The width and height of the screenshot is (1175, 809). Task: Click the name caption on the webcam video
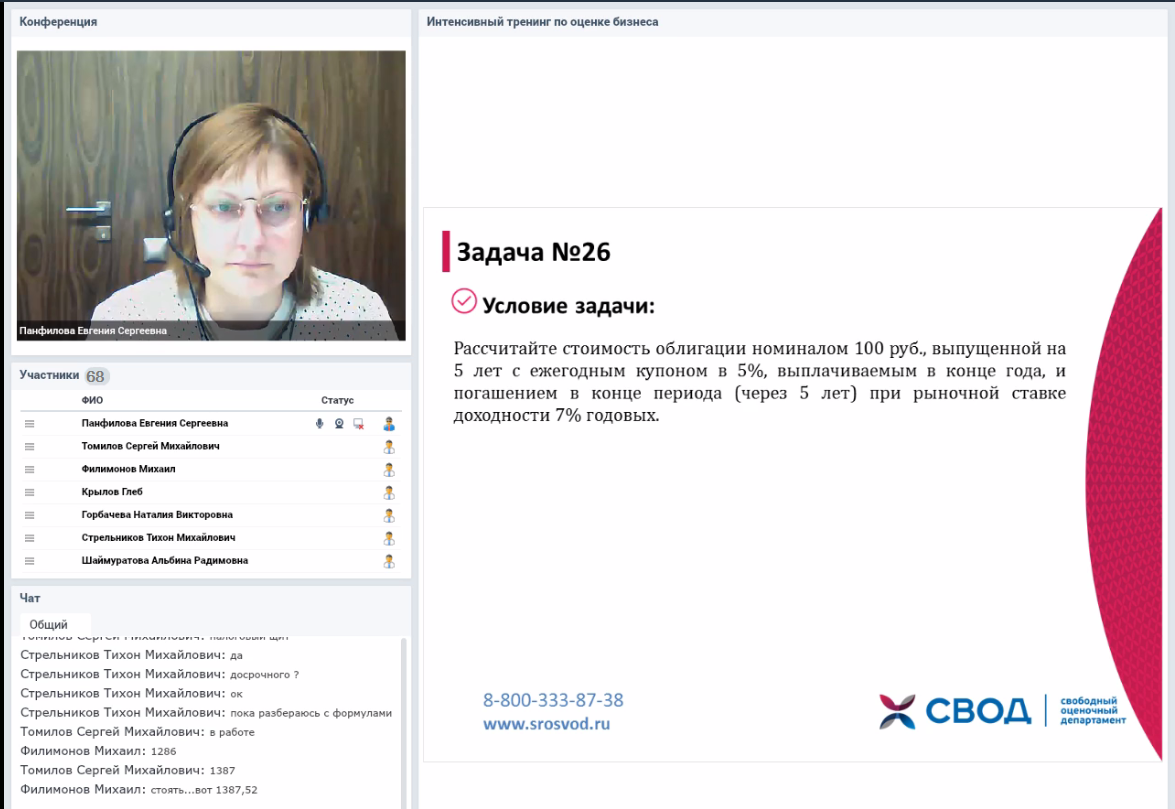click(x=93, y=330)
